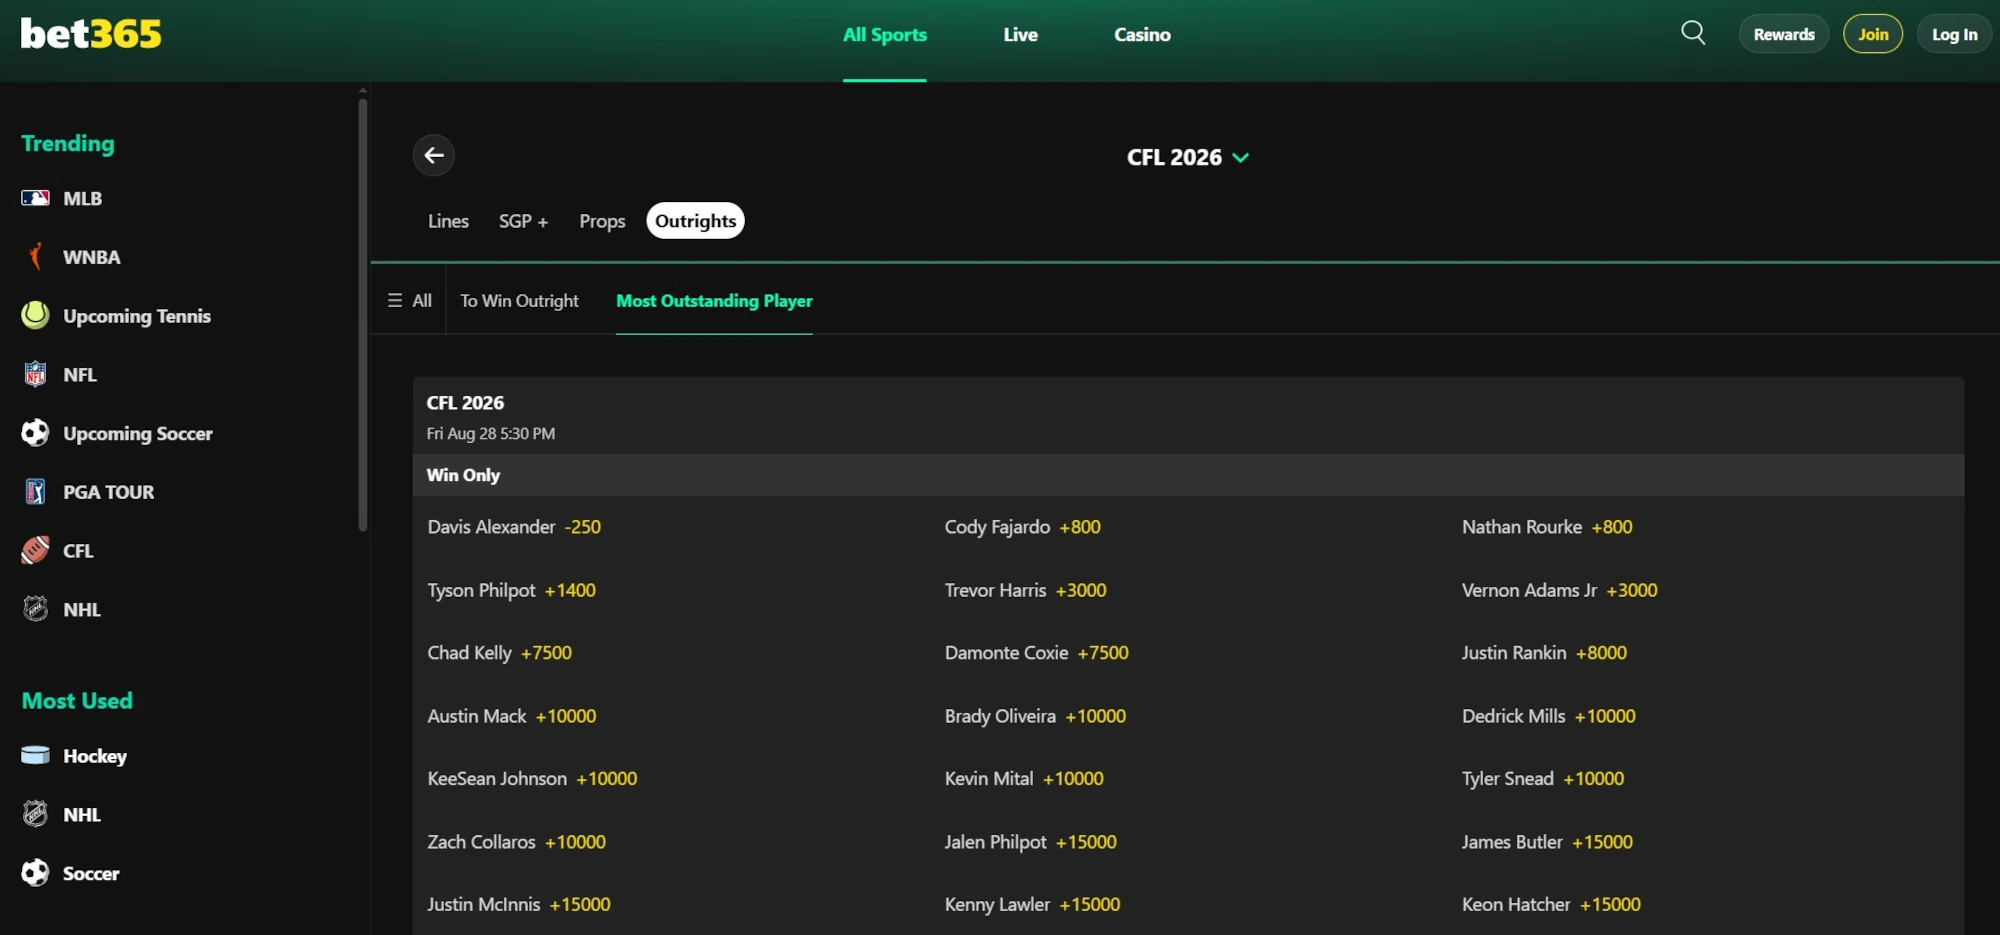The width and height of the screenshot is (2000, 935).
Task: Click the NHL shield icon in Trending
Action: (x=35, y=609)
